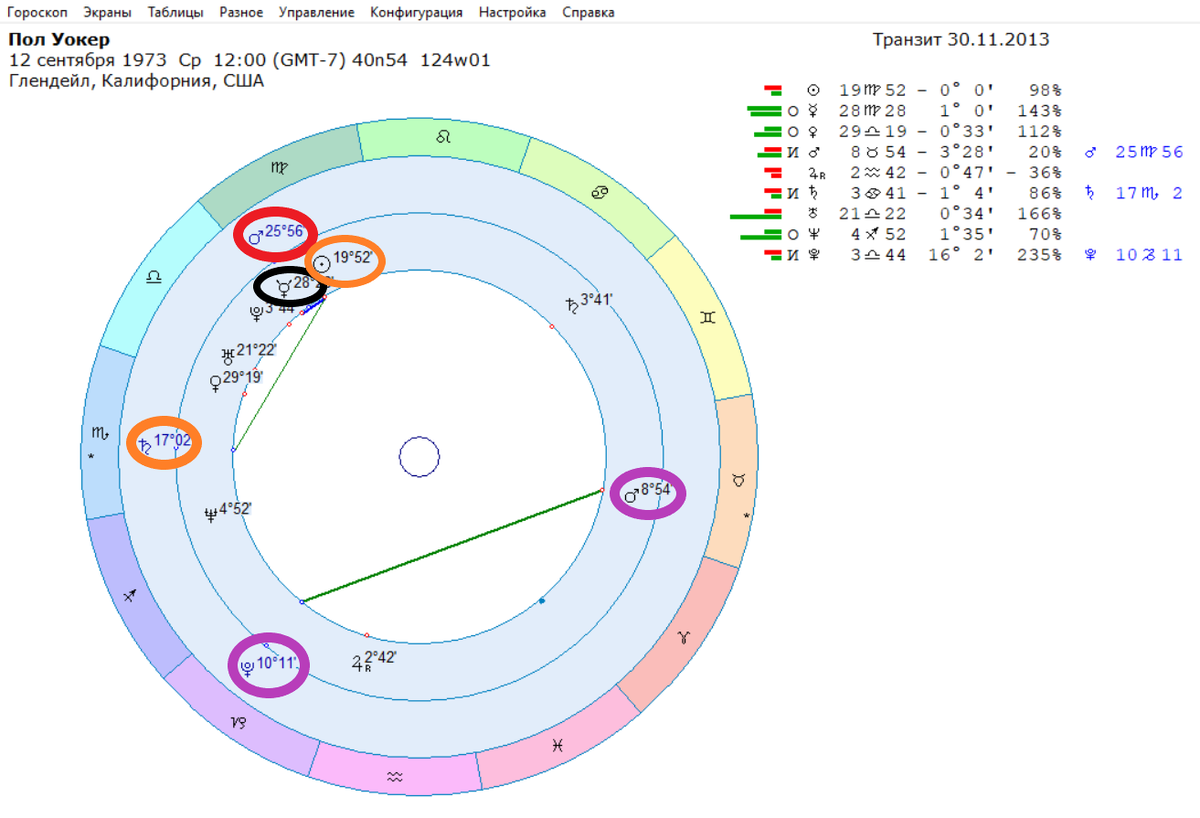The image size is (1200, 818).
Task: Open the Настройка menu
Action: (x=512, y=13)
